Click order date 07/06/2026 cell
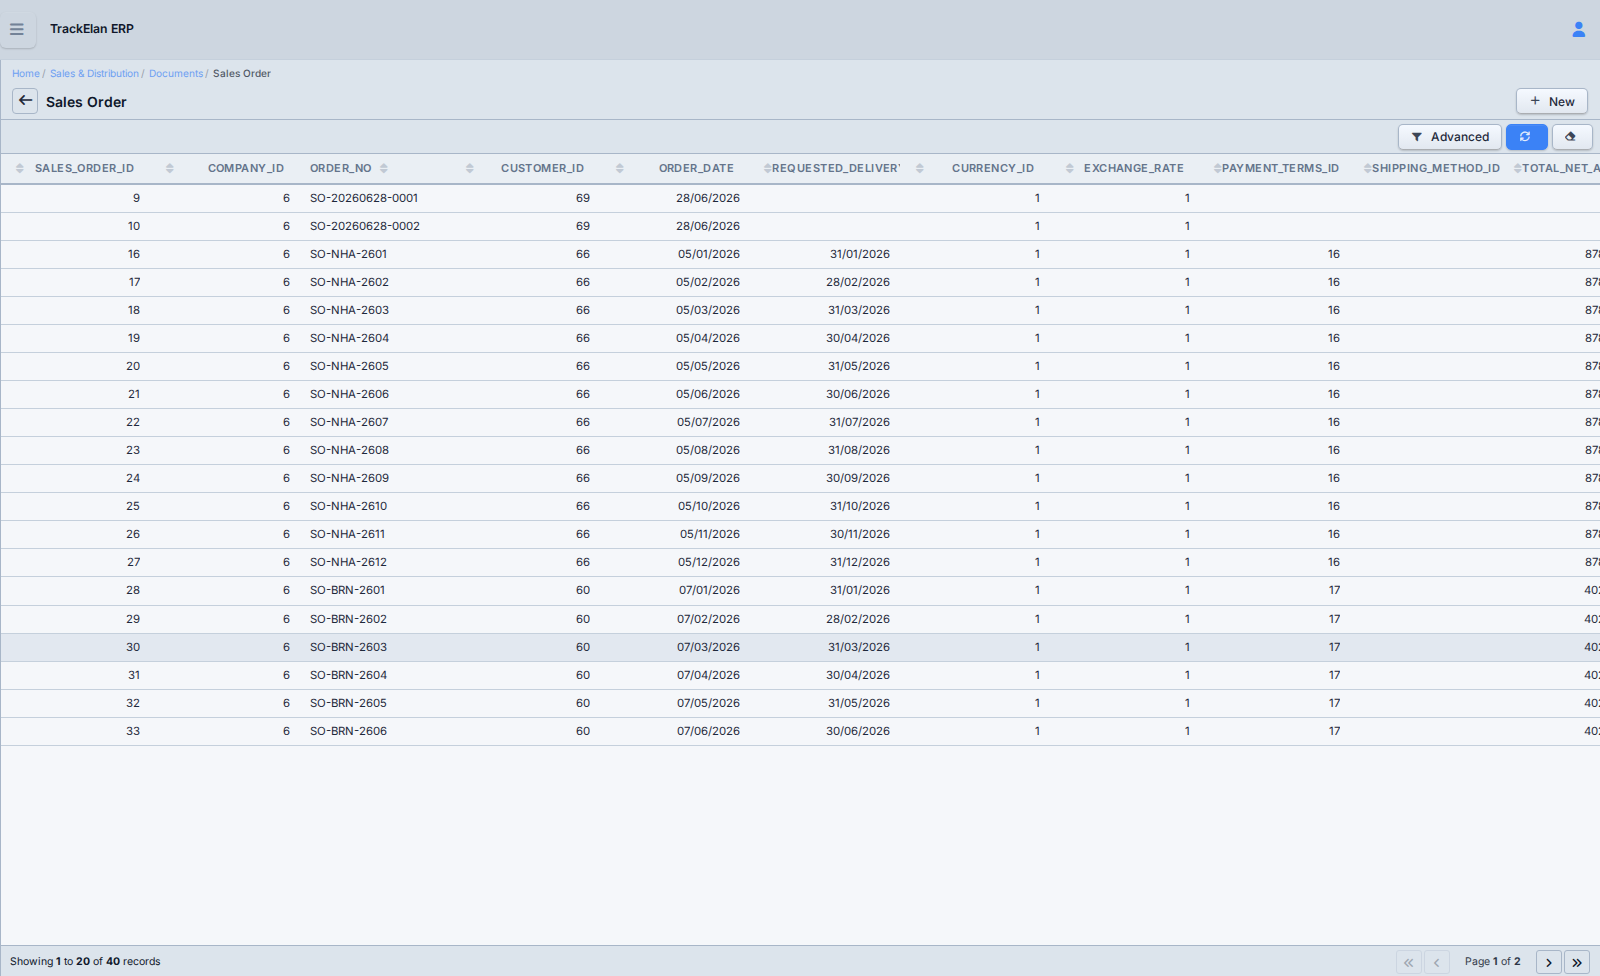 click(x=708, y=731)
